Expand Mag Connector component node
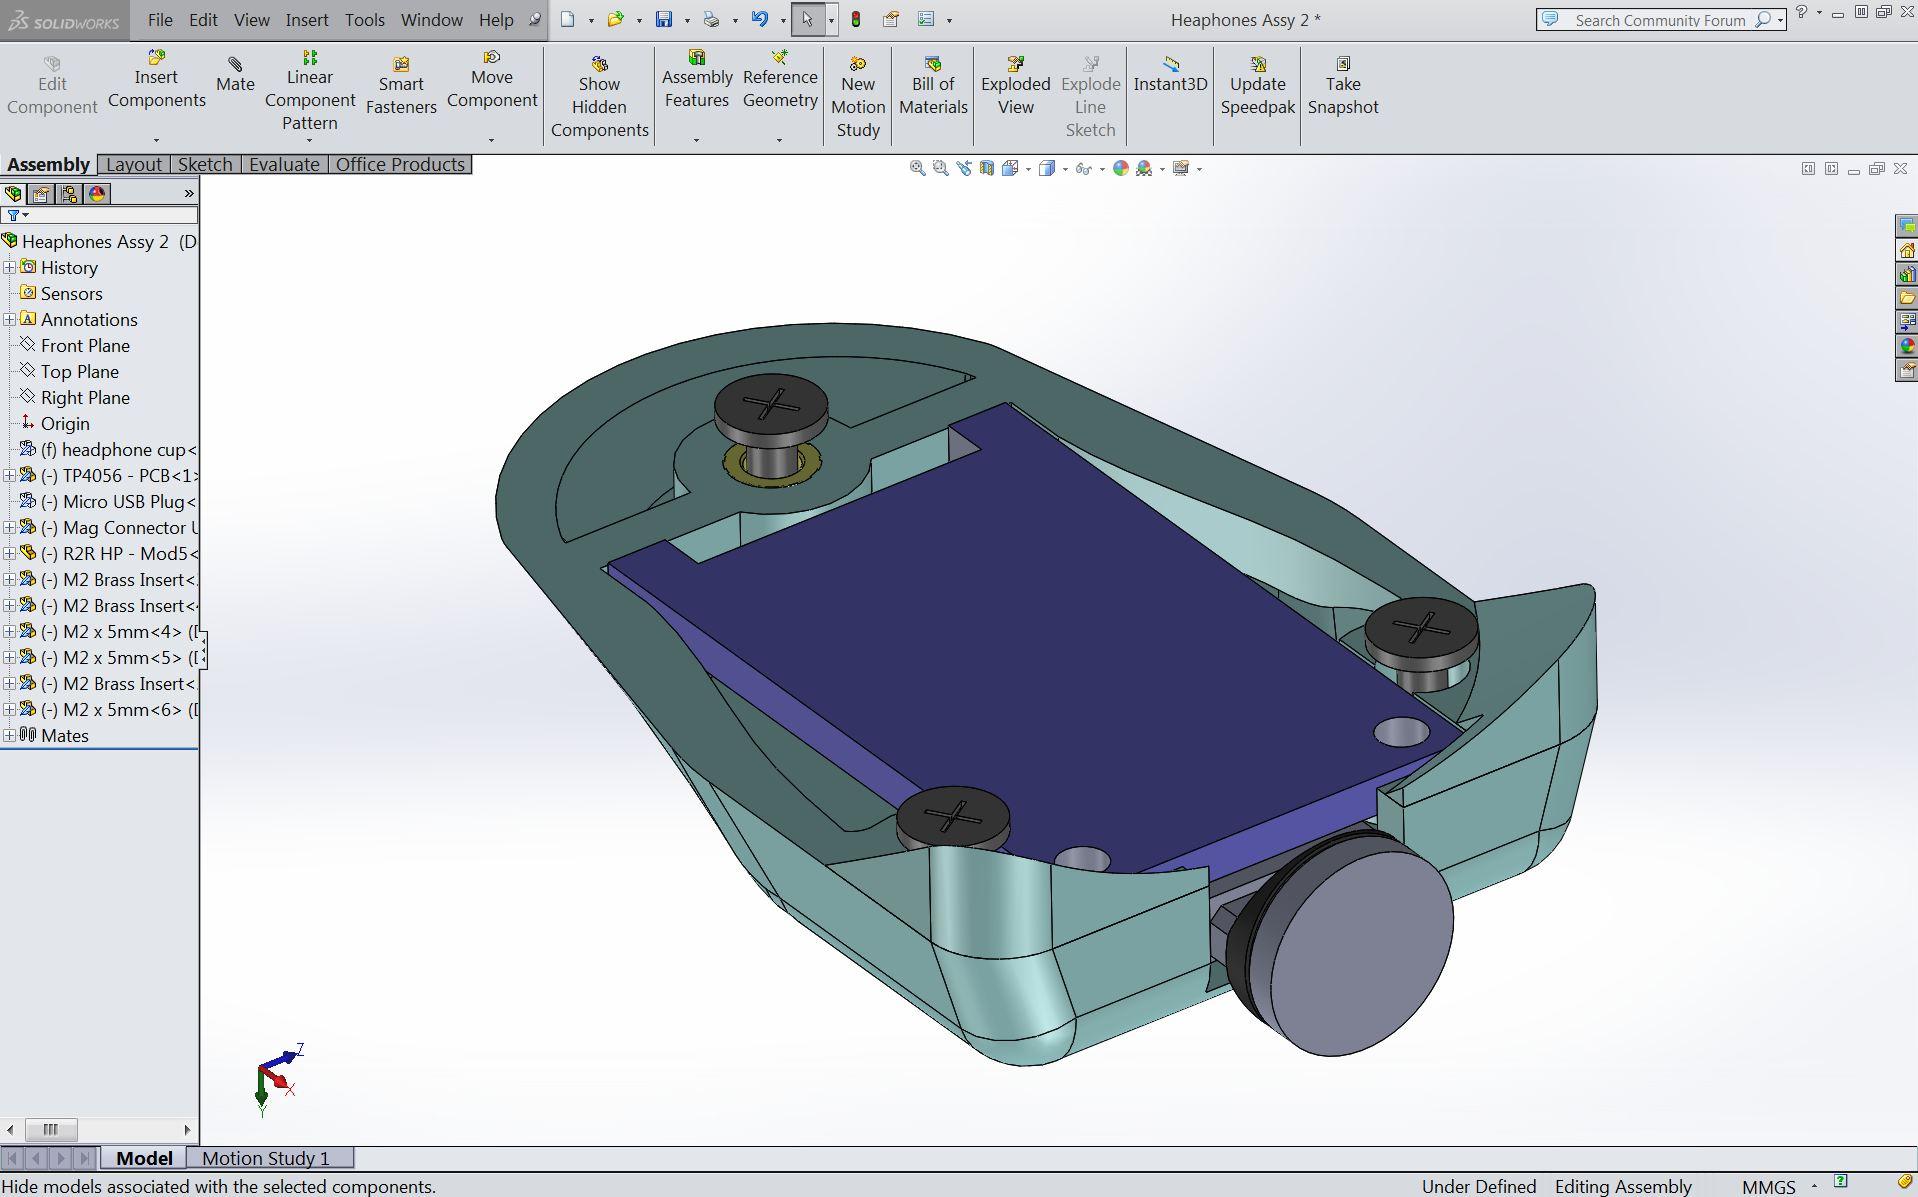The height and width of the screenshot is (1197, 1918). point(9,527)
